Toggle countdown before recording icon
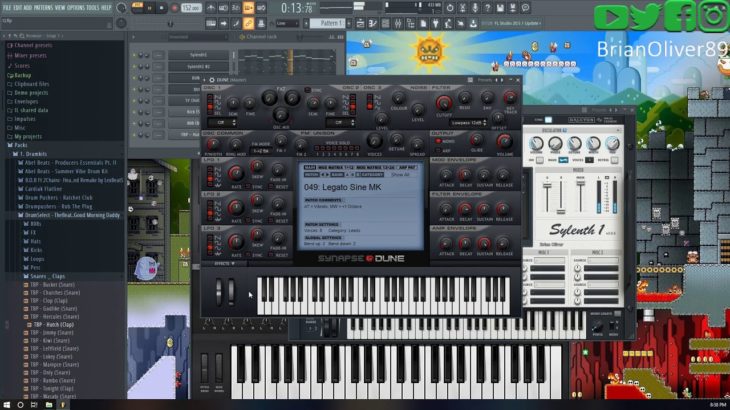 tap(236, 8)
